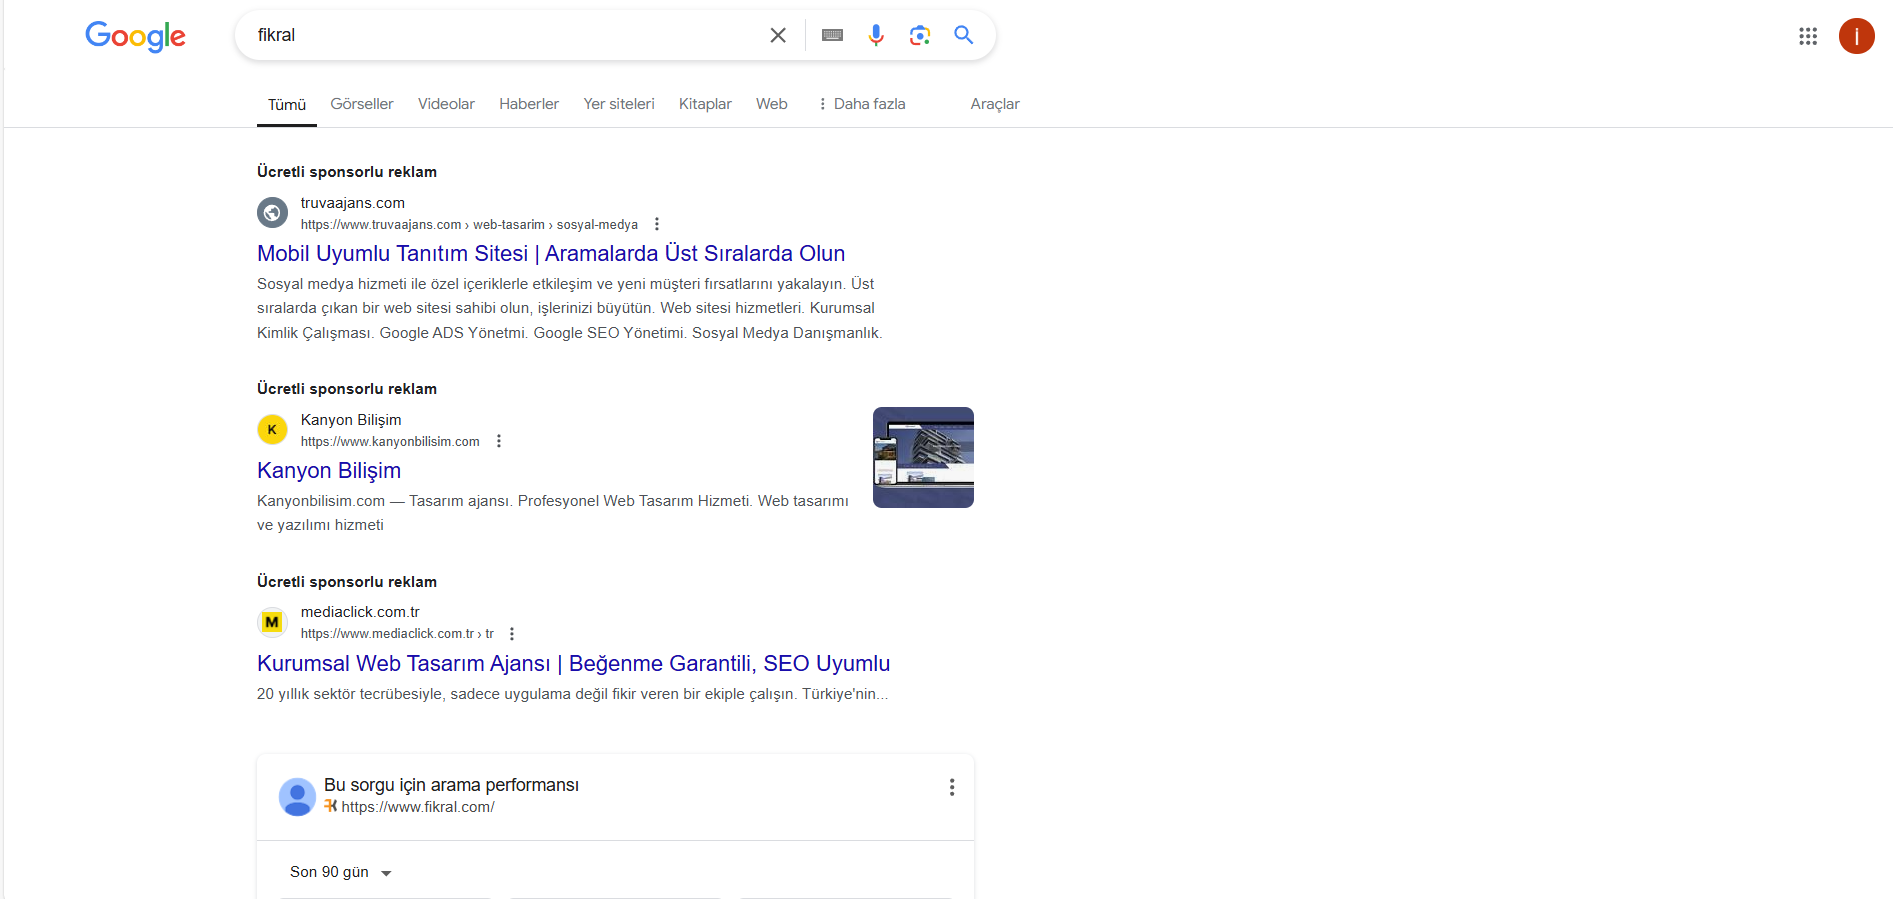Open the Araçlar search tools

click(995, 104)
